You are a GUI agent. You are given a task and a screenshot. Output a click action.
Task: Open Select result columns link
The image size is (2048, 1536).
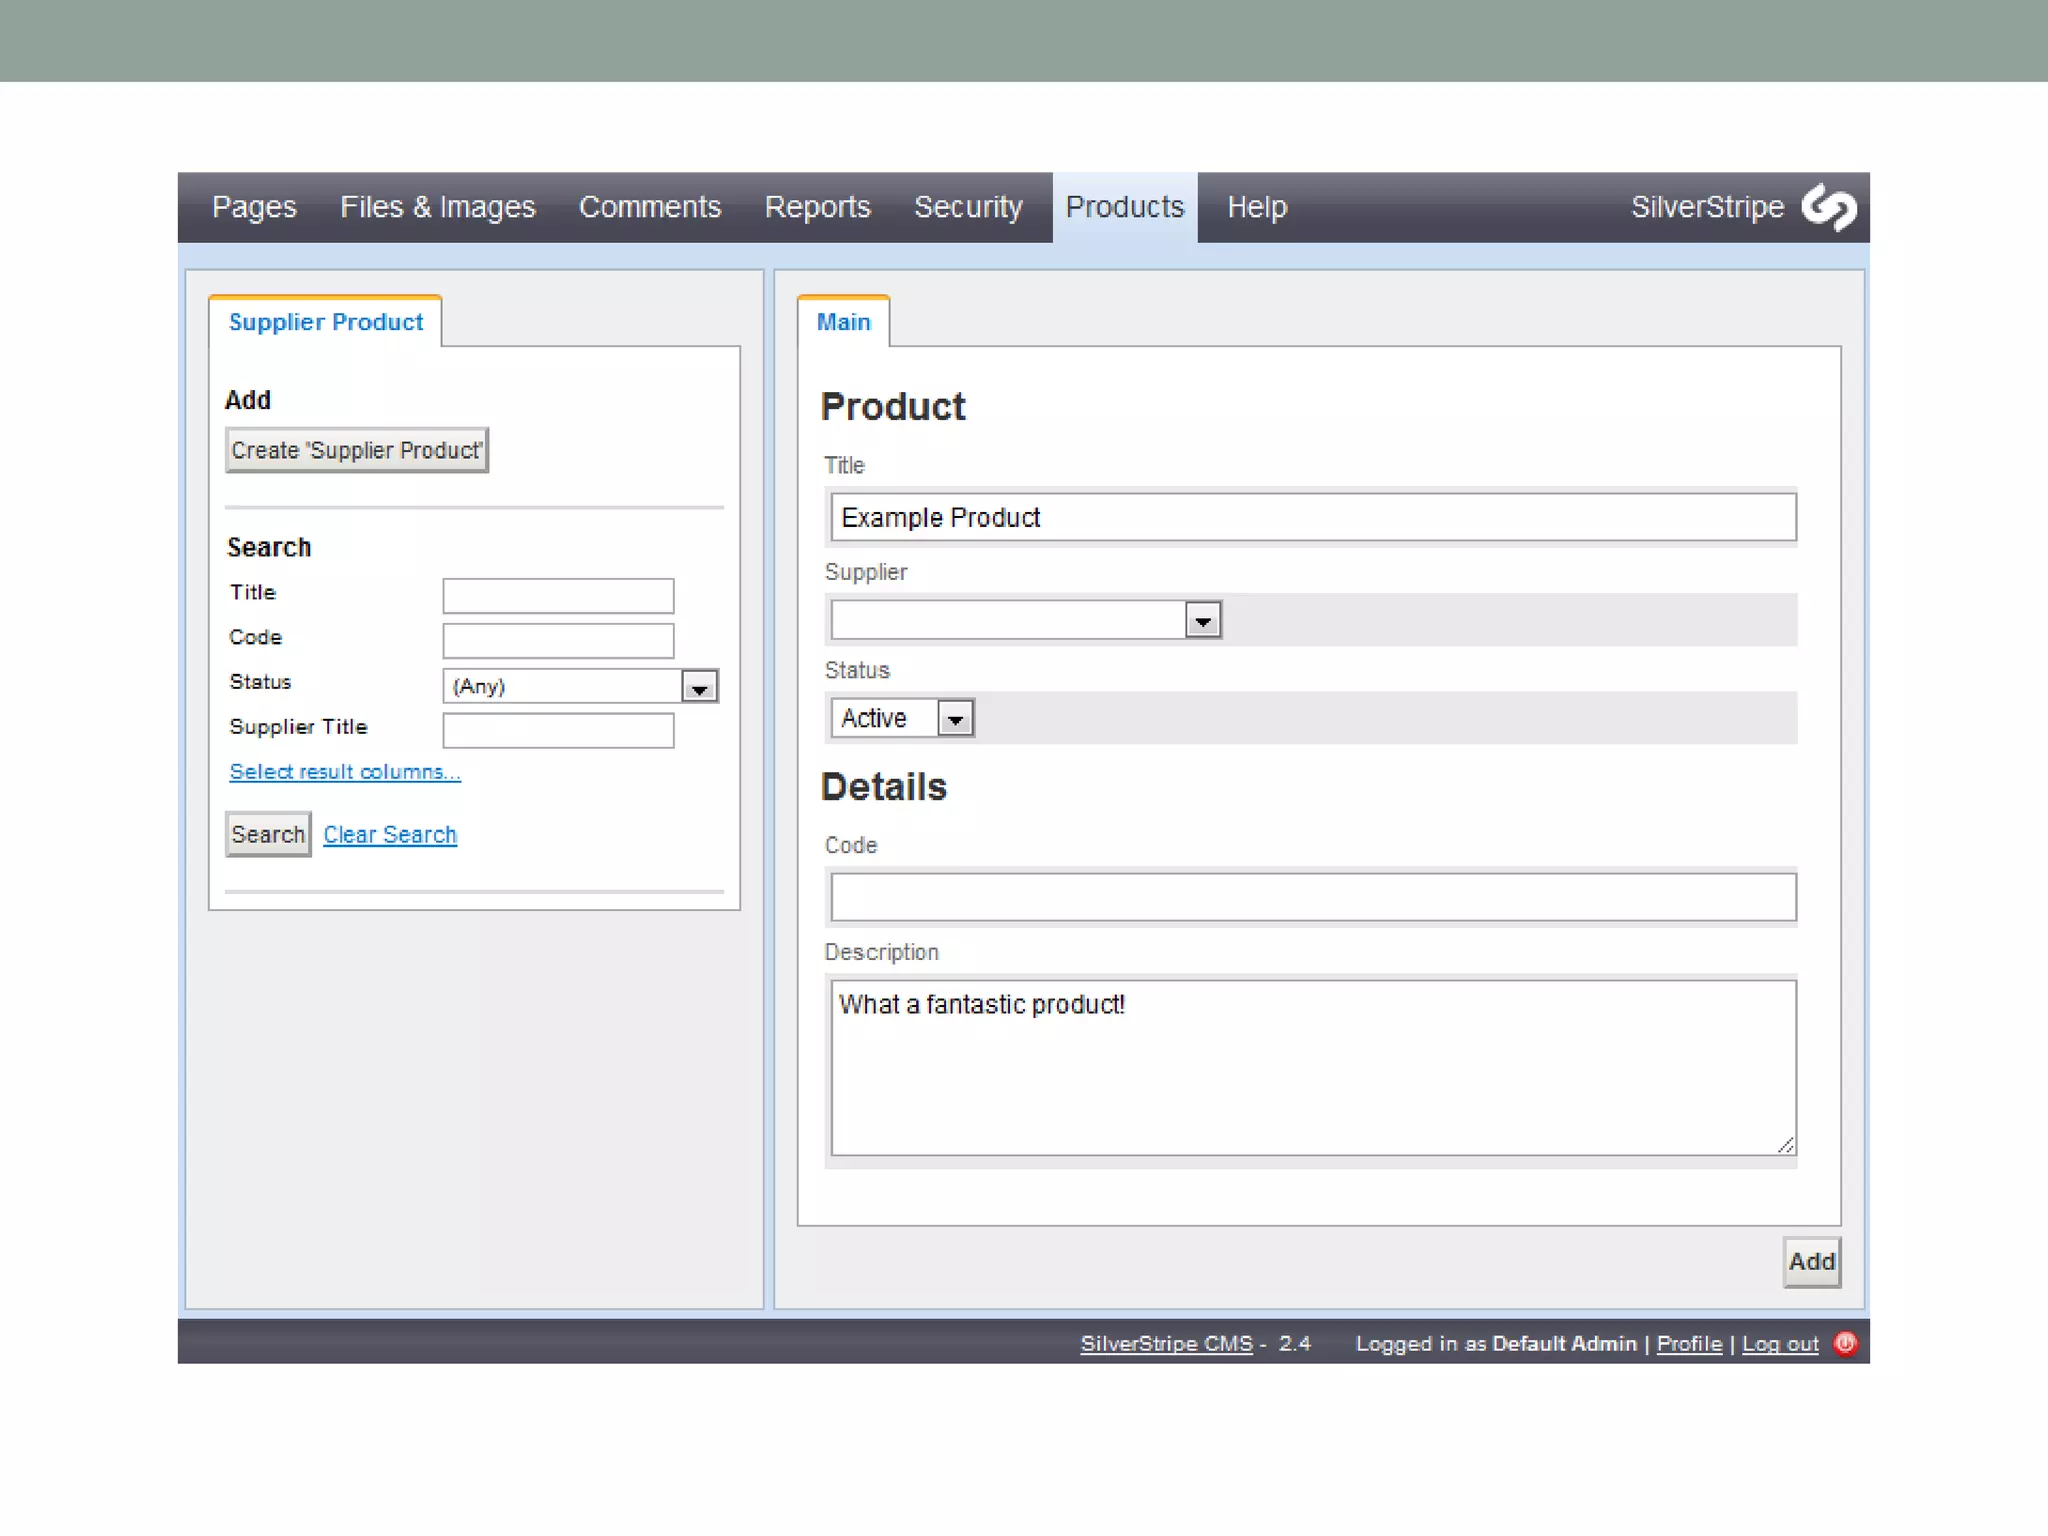point(344,772)
